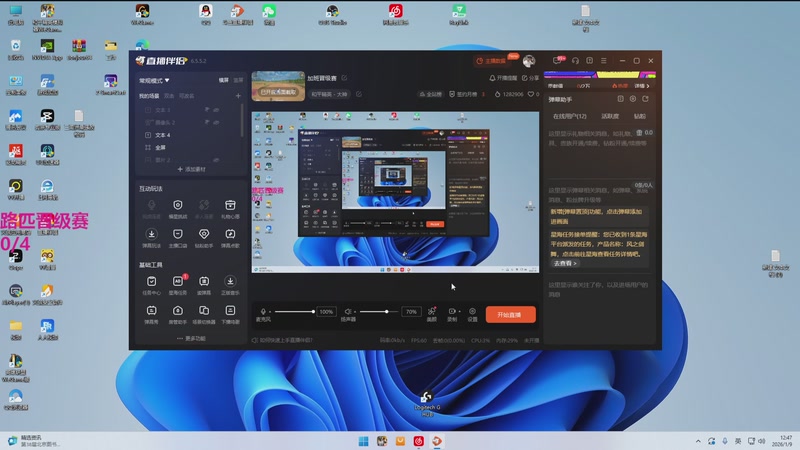The width and height of the screenshot is (800, 450).
Task: Open the 礼物心愿 gift wish tool
Action: pos(230,208)
